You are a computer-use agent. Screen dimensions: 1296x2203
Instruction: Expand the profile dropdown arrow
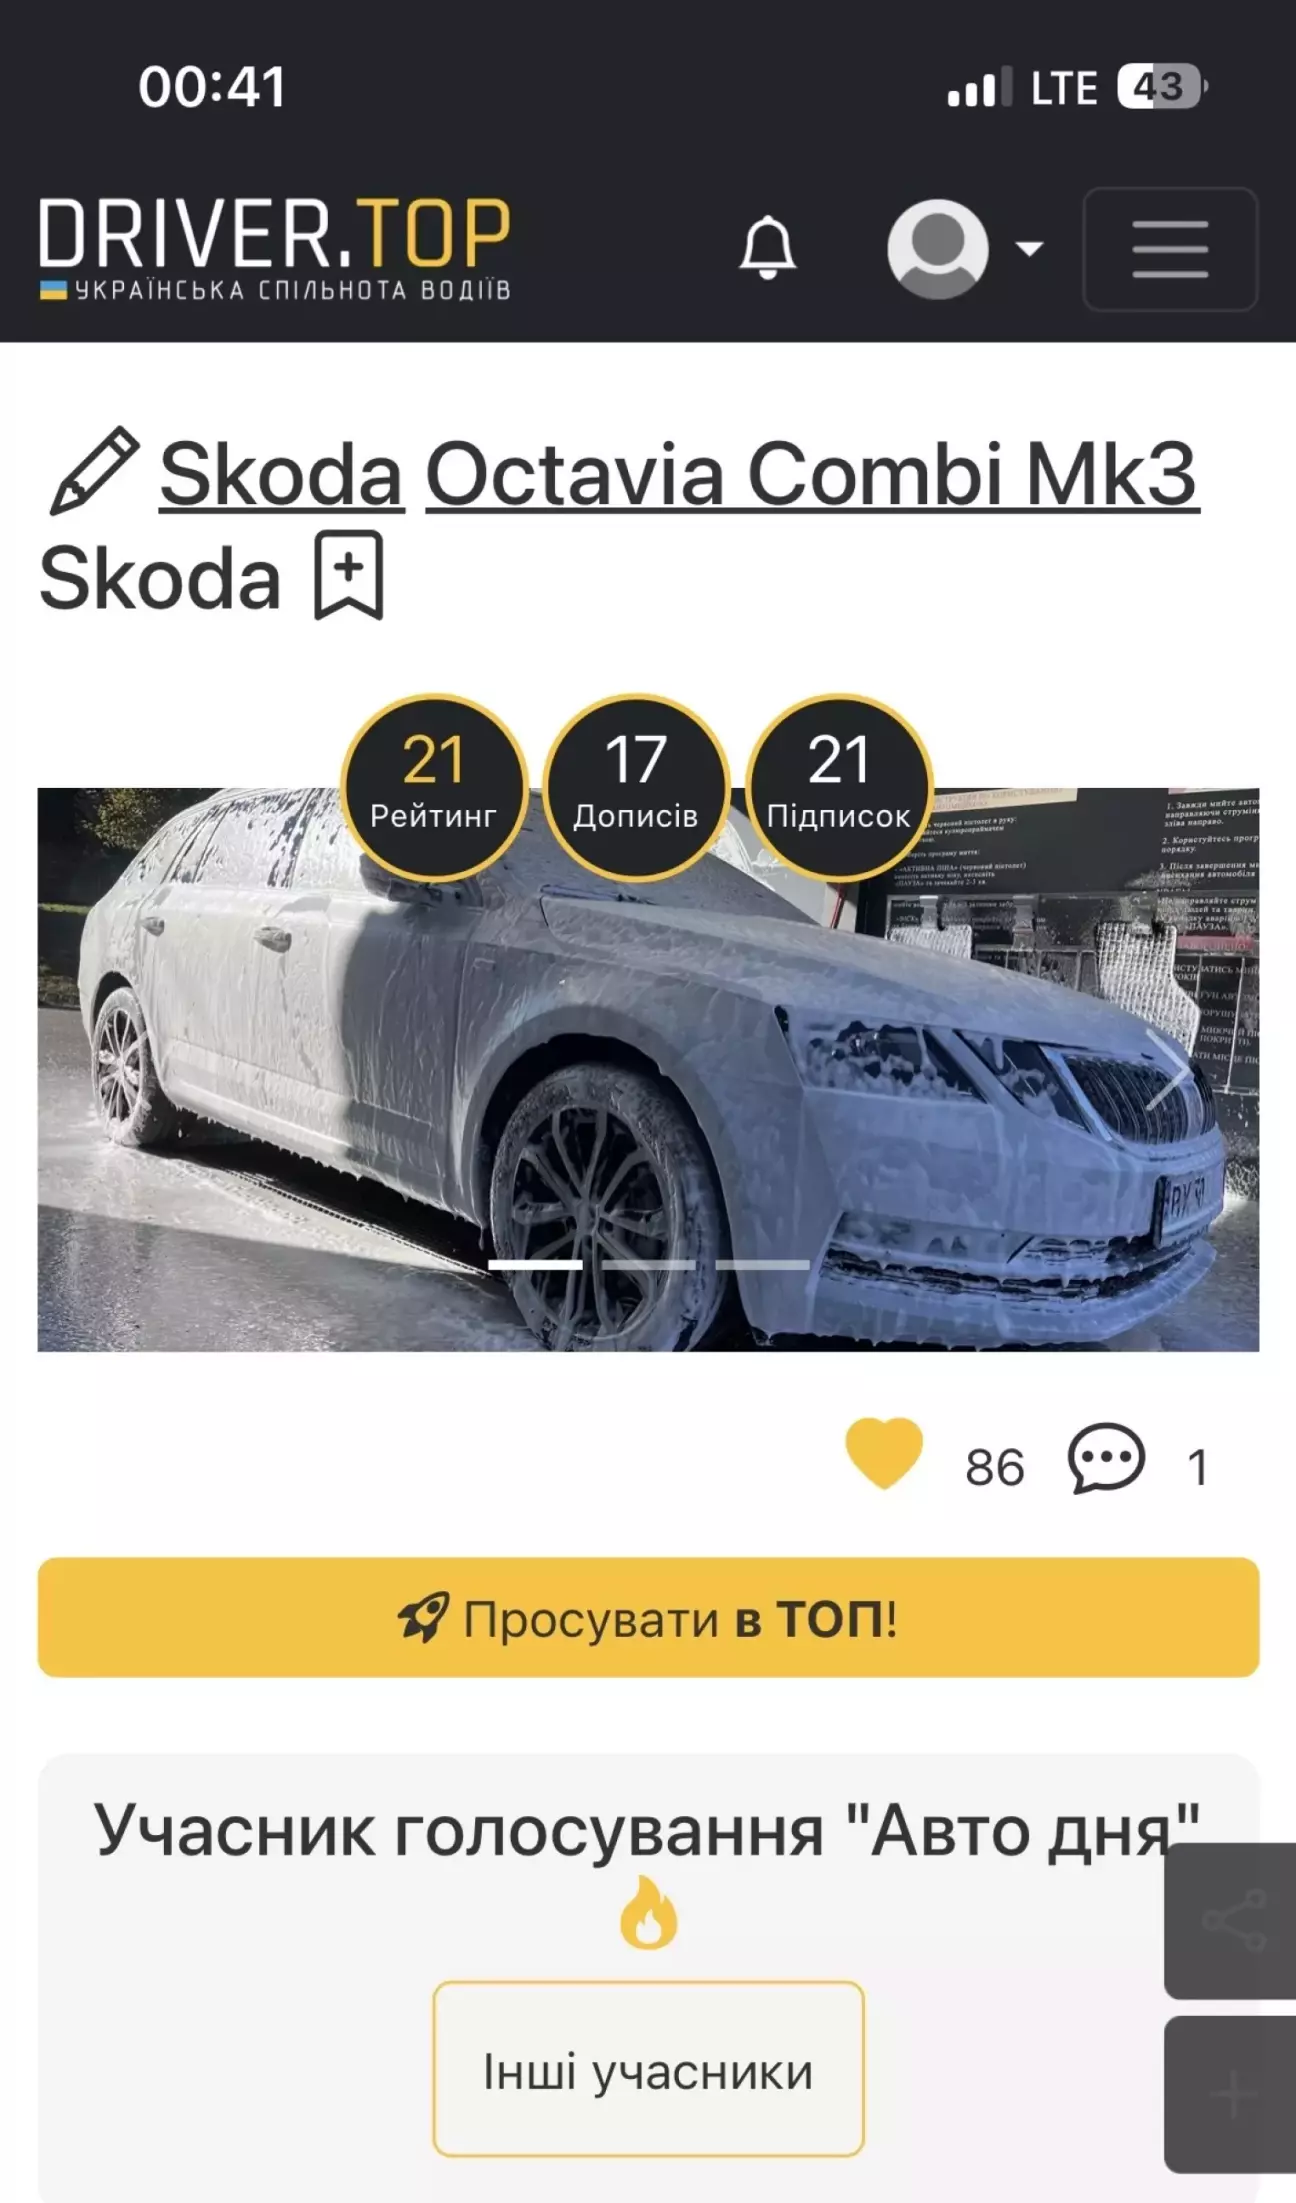pyautogui.click(x=1029, y=248)
